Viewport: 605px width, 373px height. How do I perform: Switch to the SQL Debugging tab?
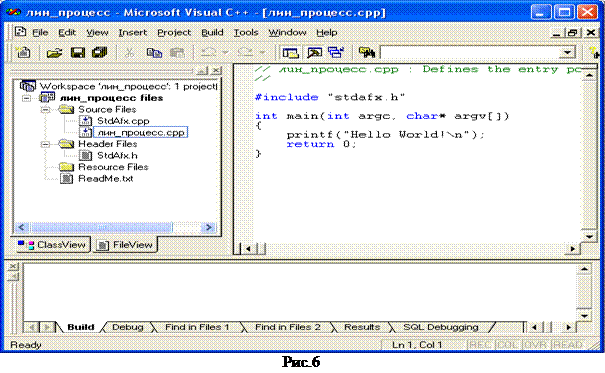click(x=441, y=327)
